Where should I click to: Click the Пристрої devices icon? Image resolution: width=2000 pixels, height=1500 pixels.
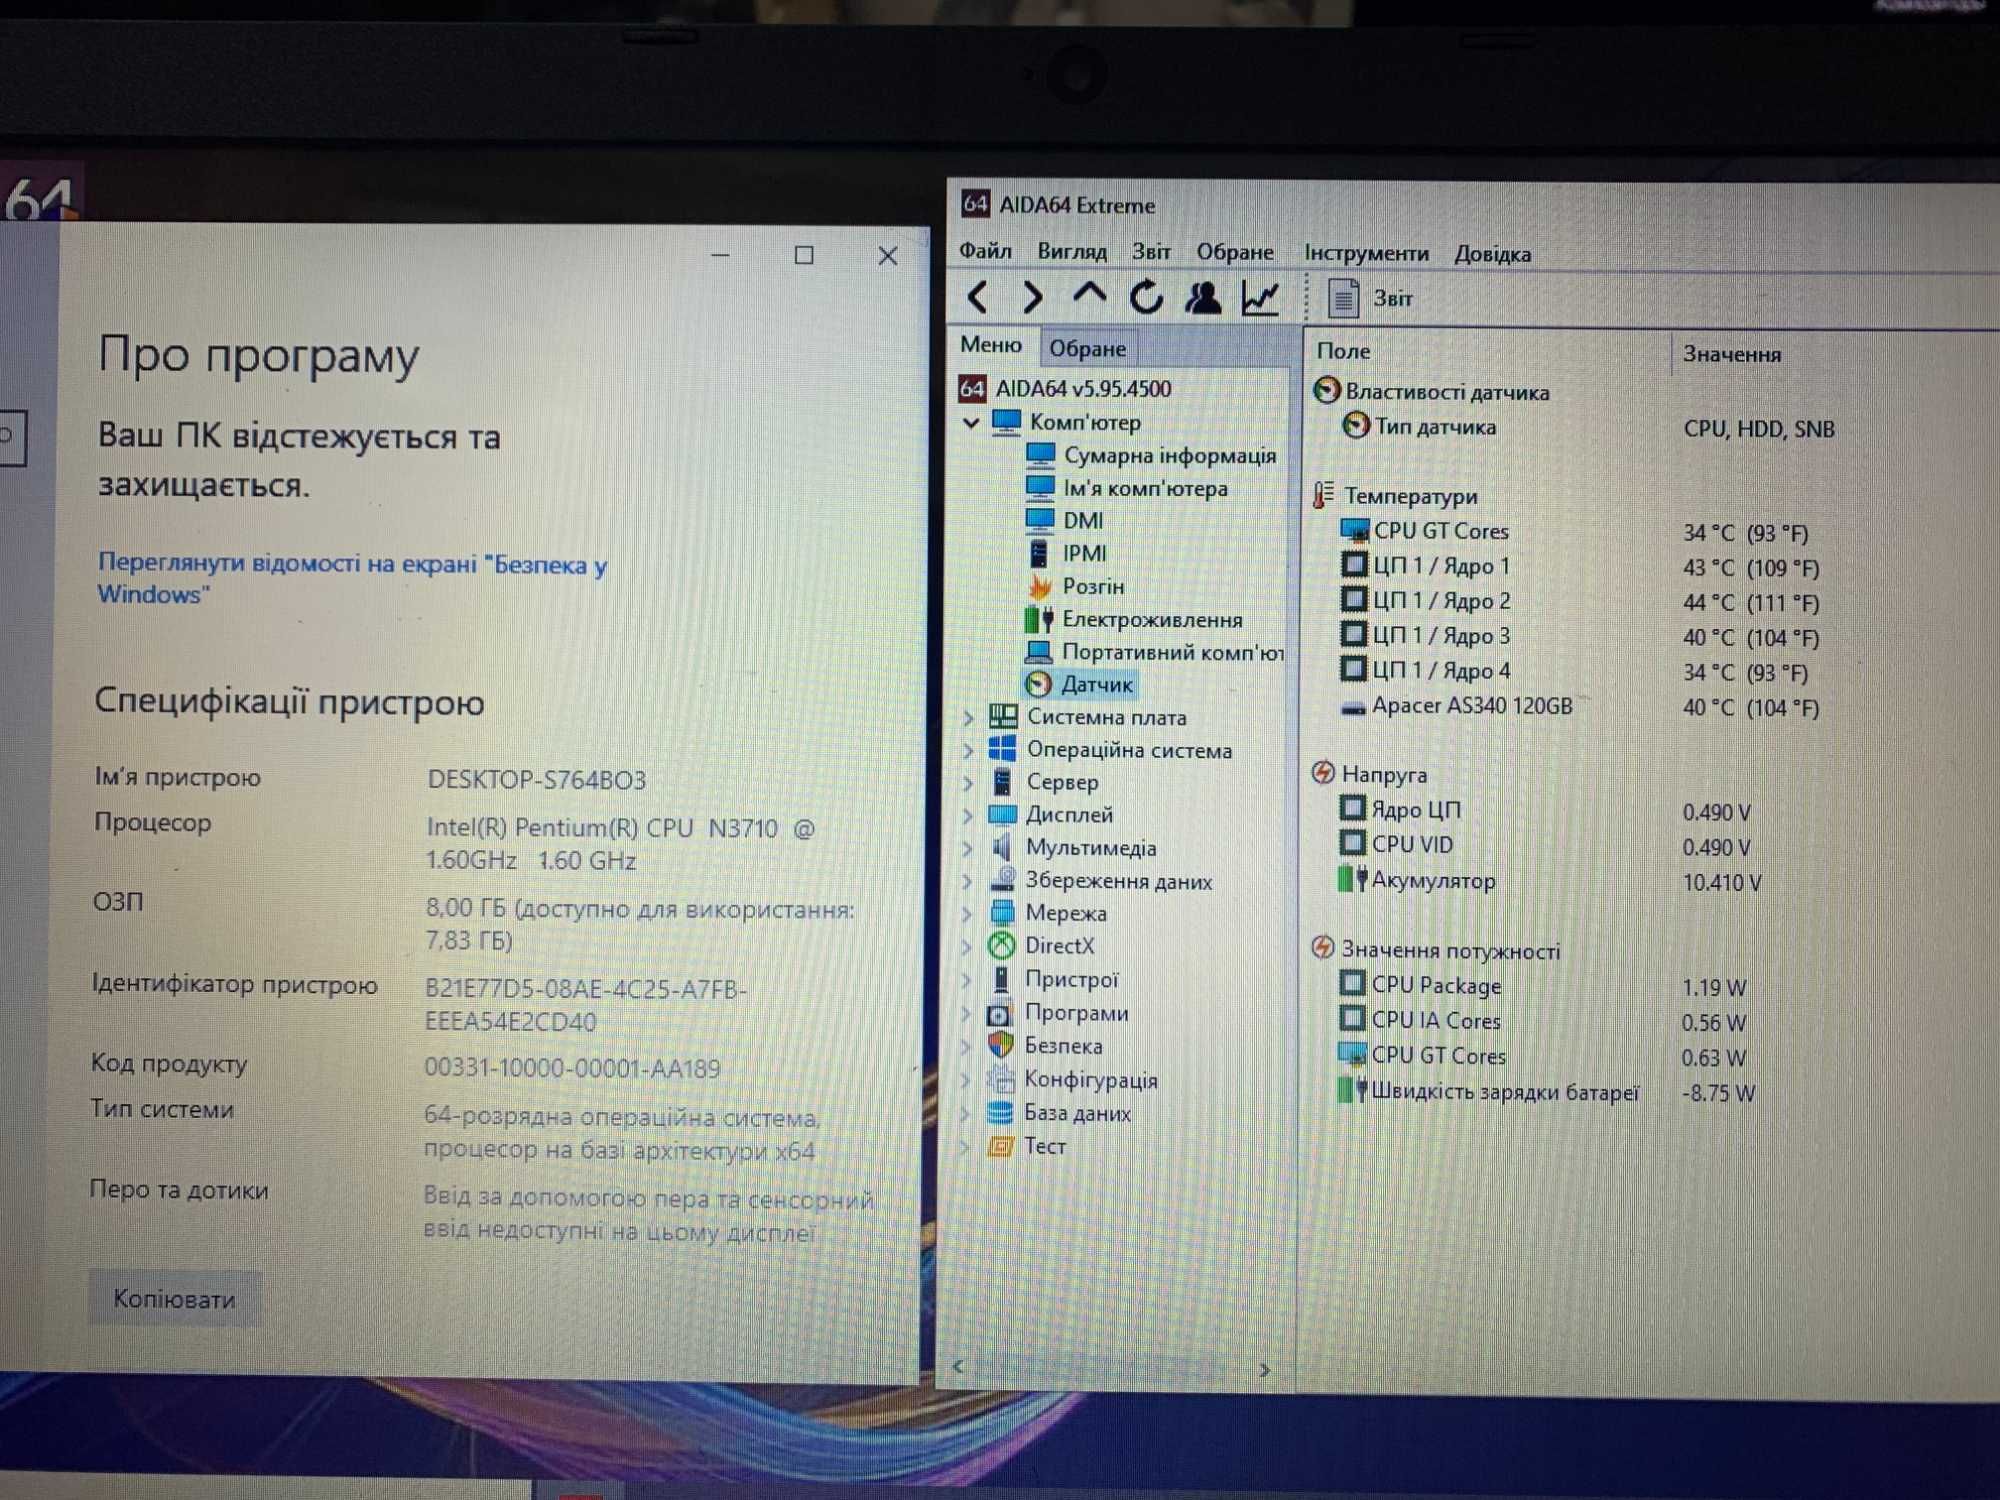(x=1000, y=979)
